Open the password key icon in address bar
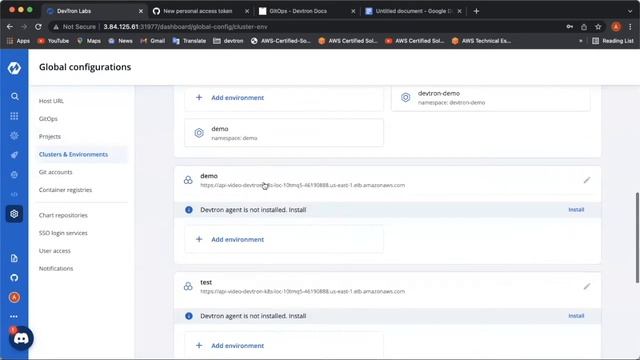The width and height of the screenshot is (640, 360). [569, 27]
